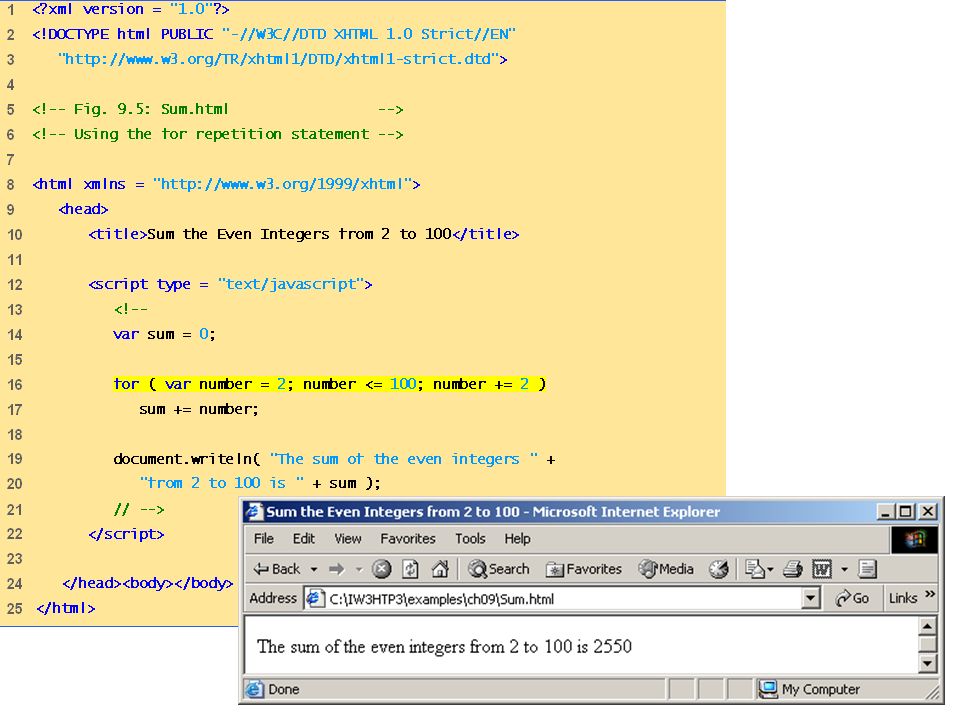960x720 pixels.
Task: Click the comment 'Fig. 9.5: Sum.html'
Action: click(218, 110)
